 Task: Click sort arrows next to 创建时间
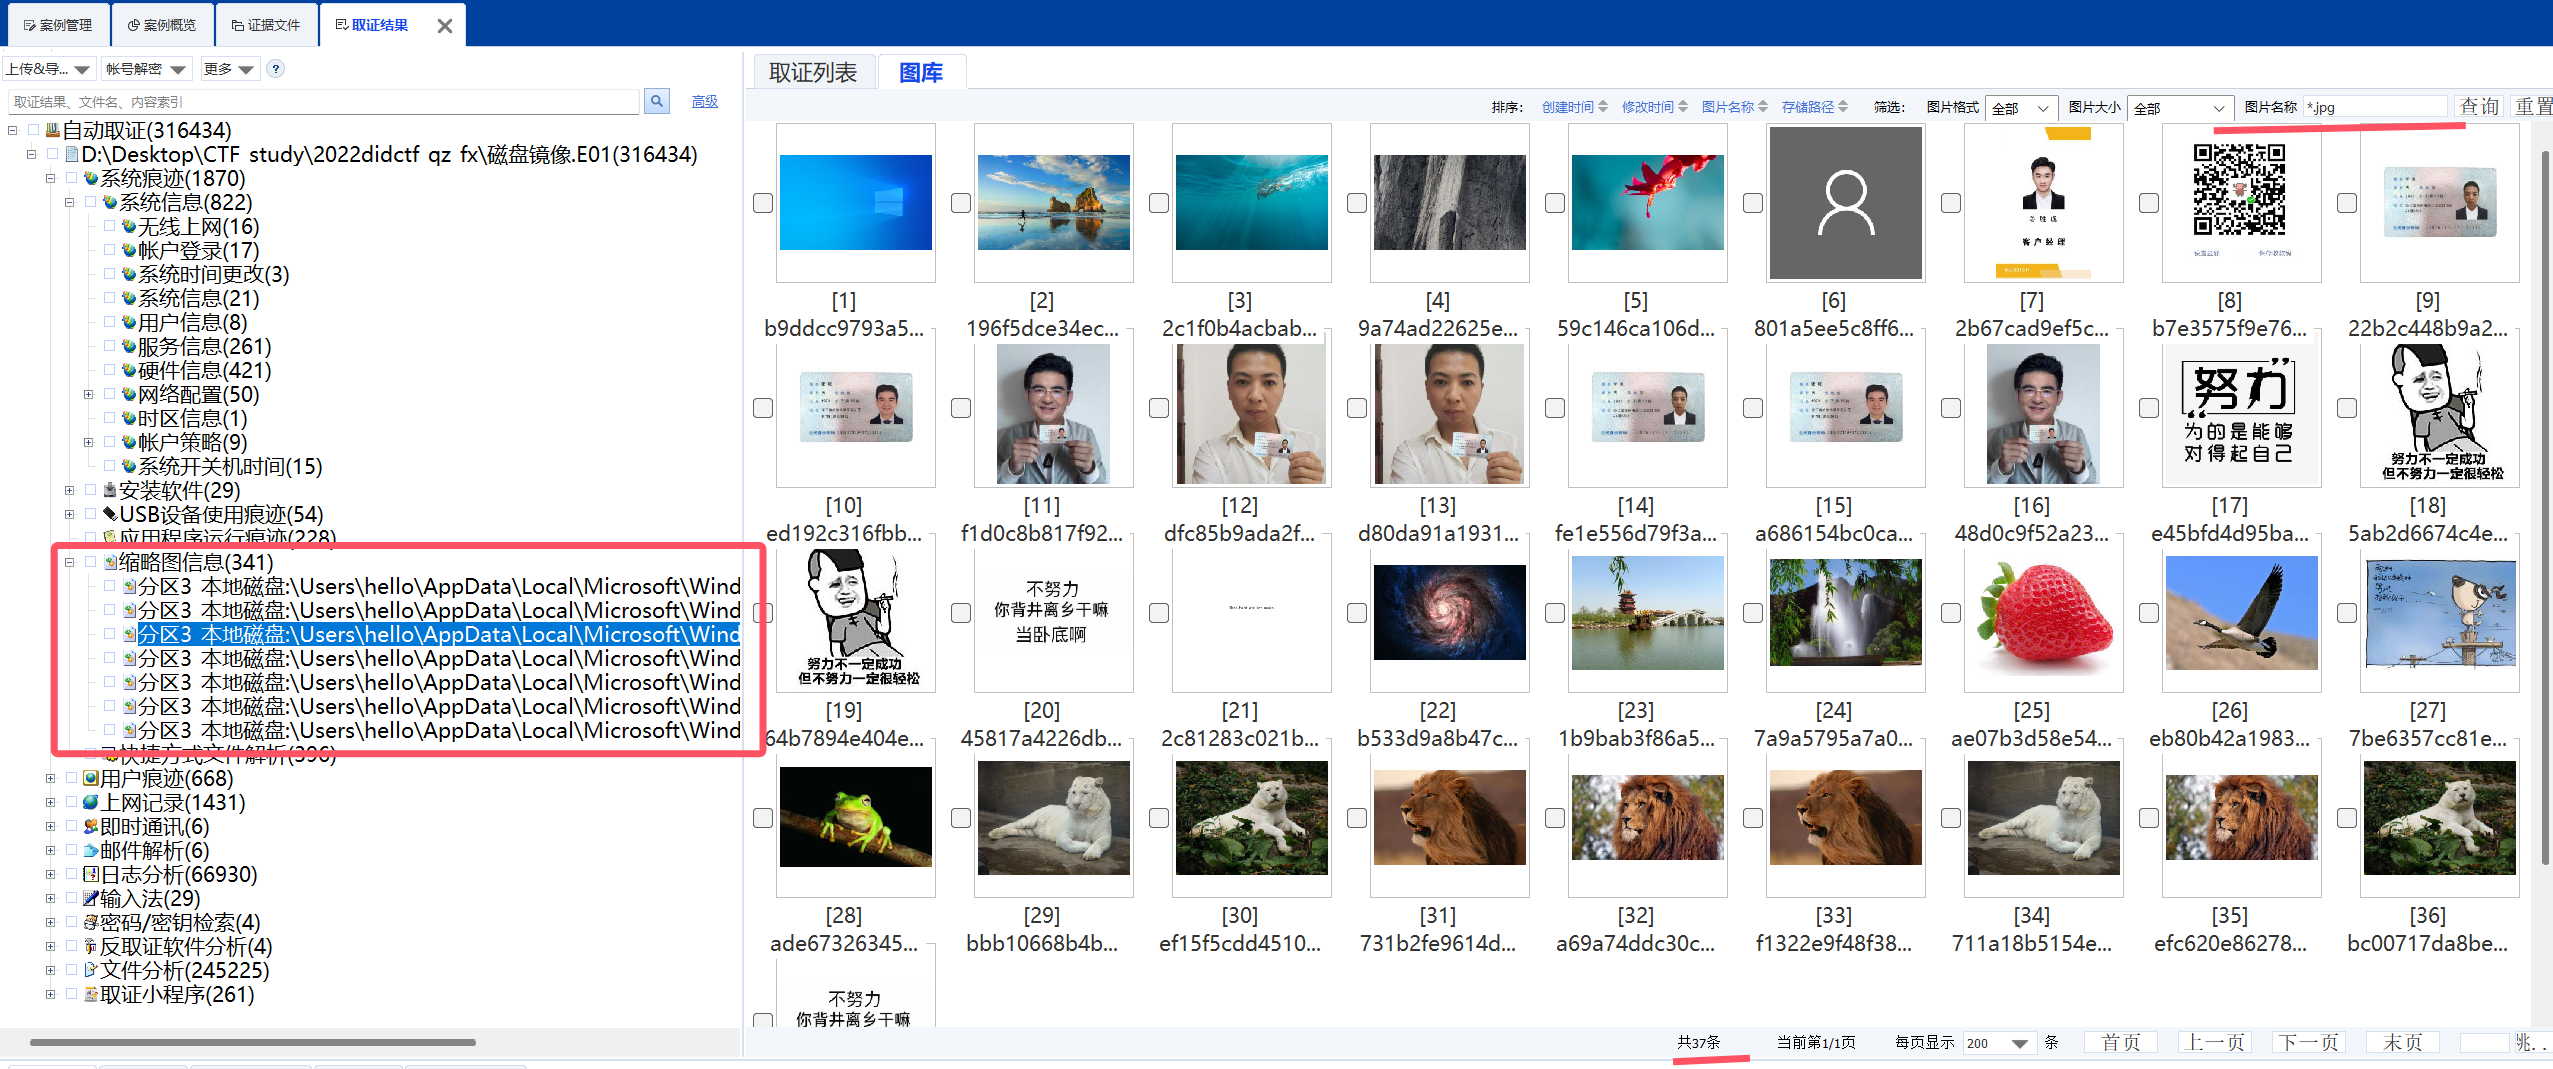point(1603,107)
